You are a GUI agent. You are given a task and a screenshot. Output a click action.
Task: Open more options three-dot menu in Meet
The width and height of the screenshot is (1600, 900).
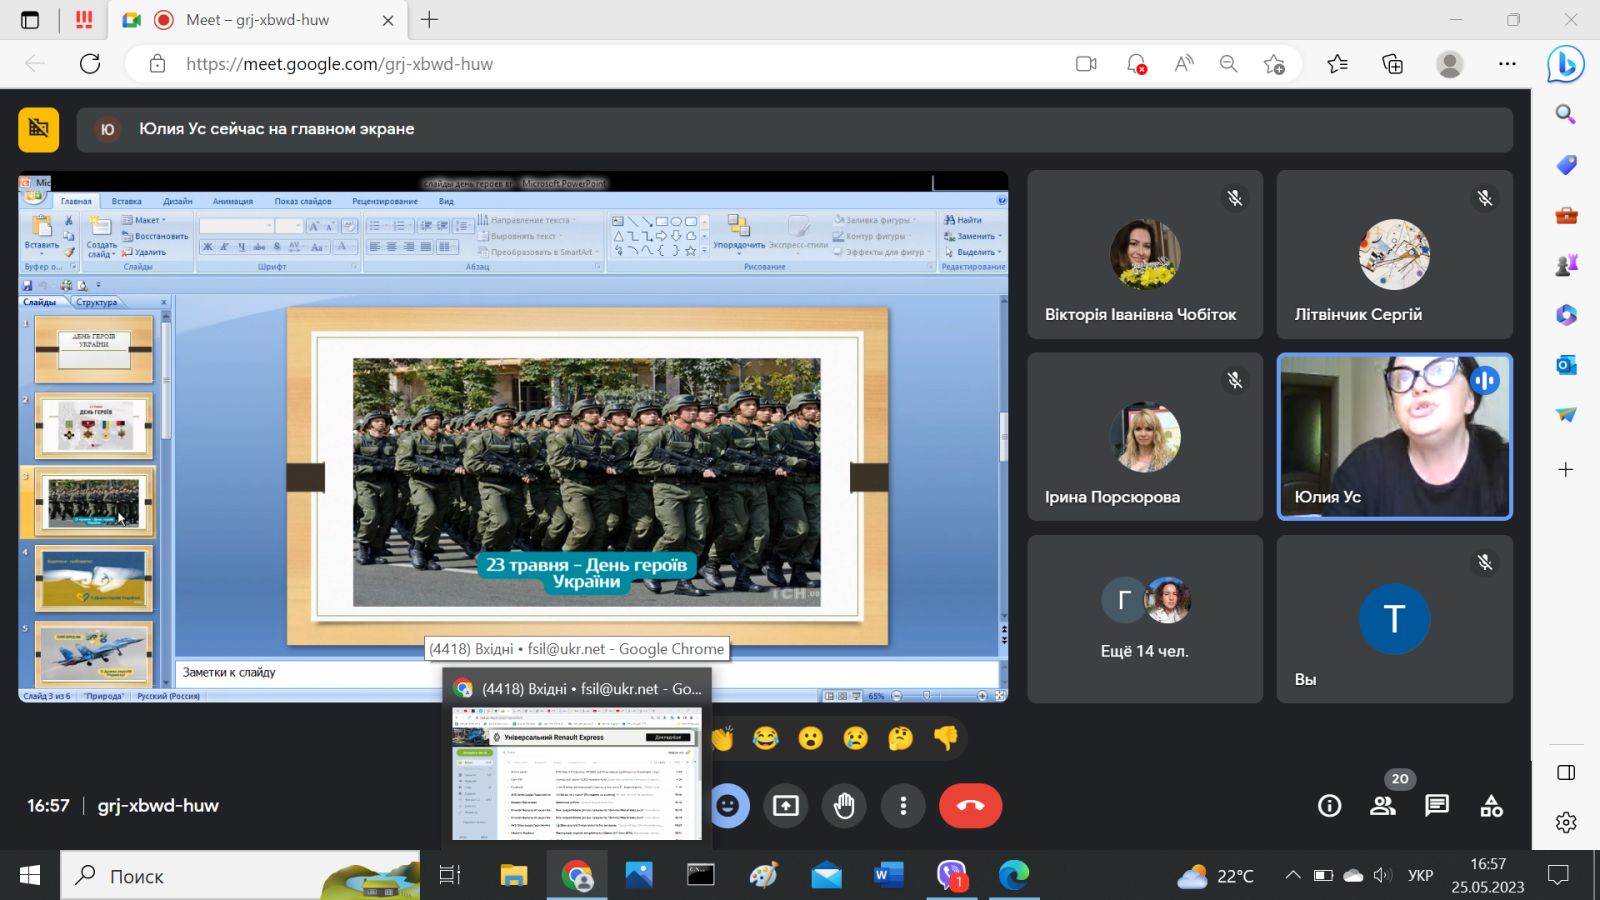coord(903,806)
